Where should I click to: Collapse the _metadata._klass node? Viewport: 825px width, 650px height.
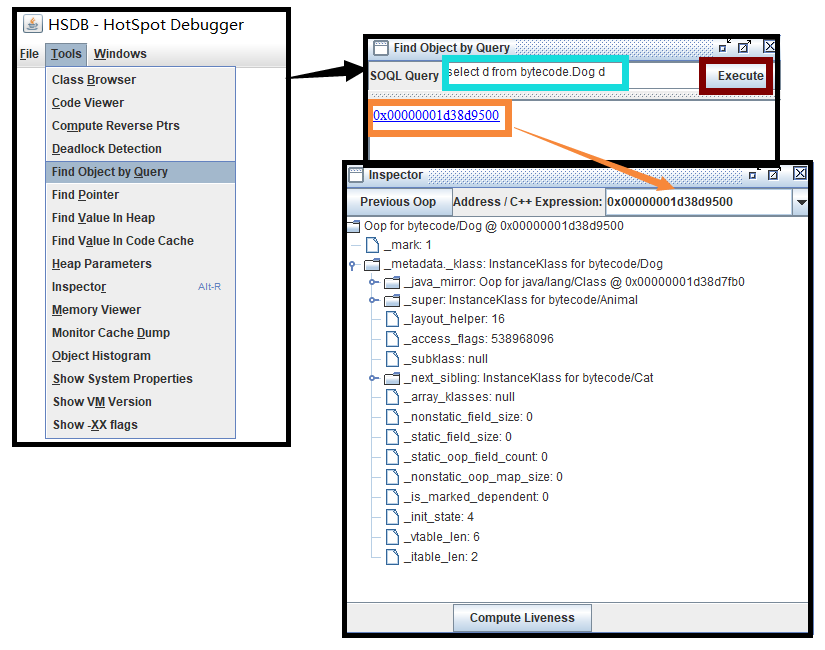[353, 265]
